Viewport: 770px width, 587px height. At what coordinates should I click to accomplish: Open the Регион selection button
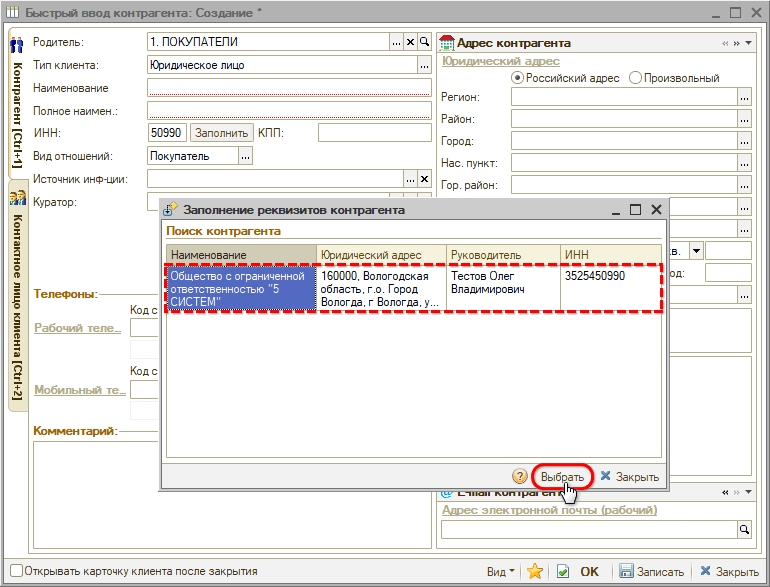click(x=743, y=97)
